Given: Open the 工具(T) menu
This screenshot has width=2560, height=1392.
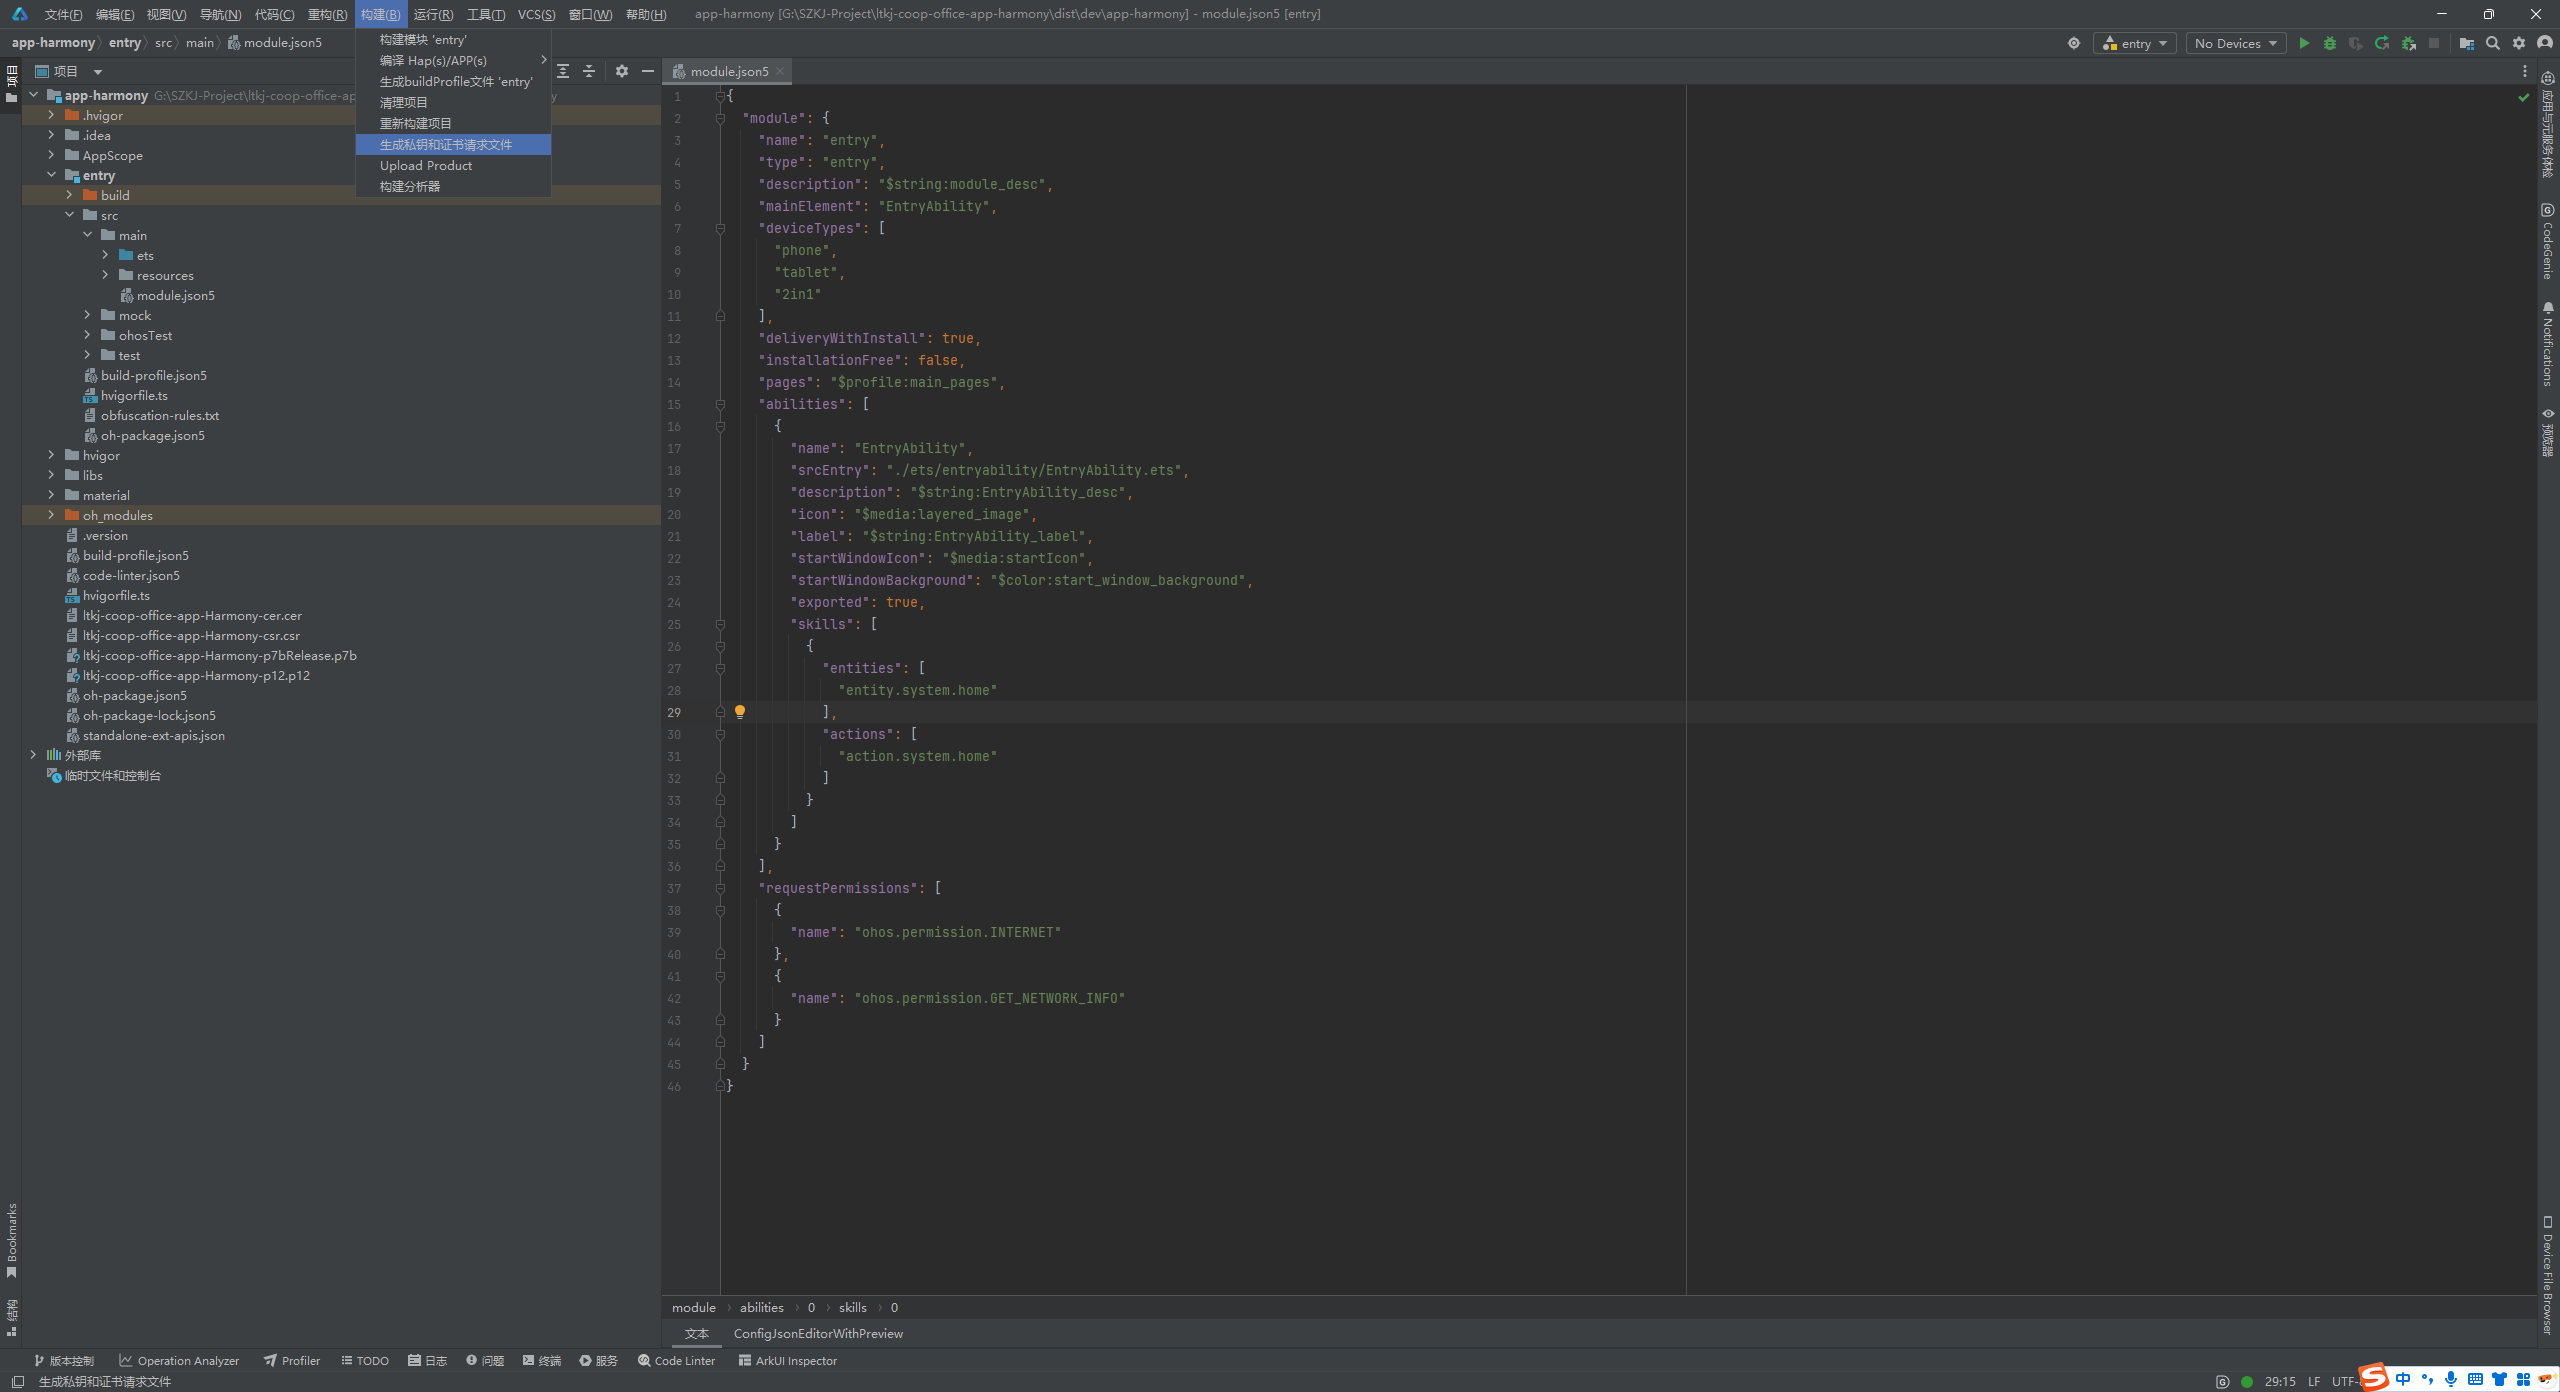Looking at the screenshot, I should 485,14.
